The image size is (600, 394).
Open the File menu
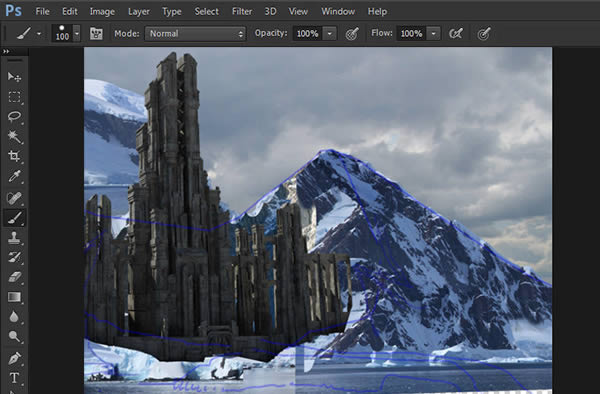[42, 11]
